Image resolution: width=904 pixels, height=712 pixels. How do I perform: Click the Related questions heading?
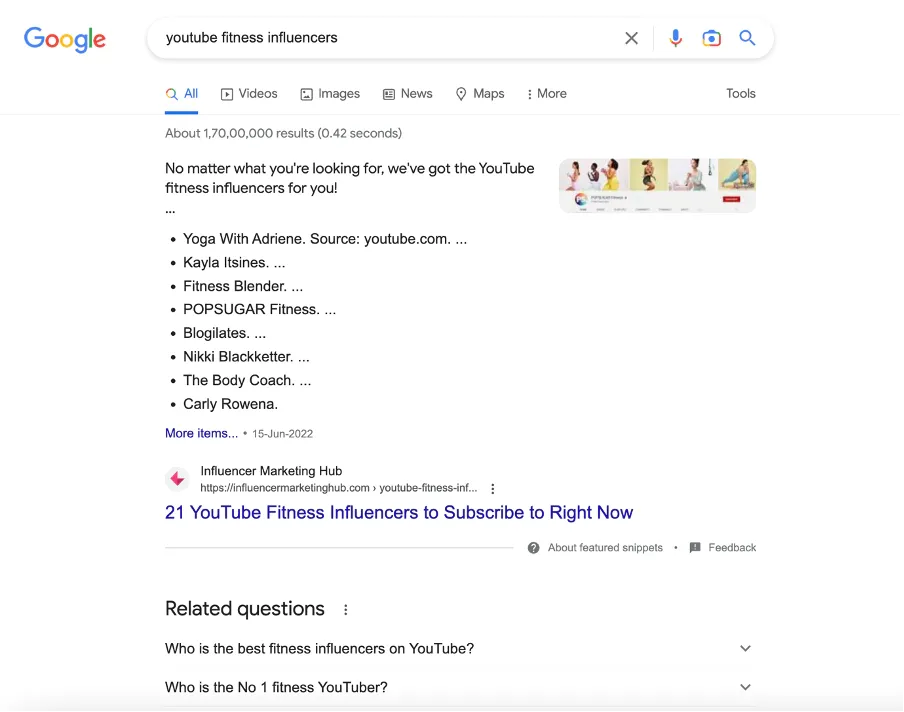coord(244,609)
